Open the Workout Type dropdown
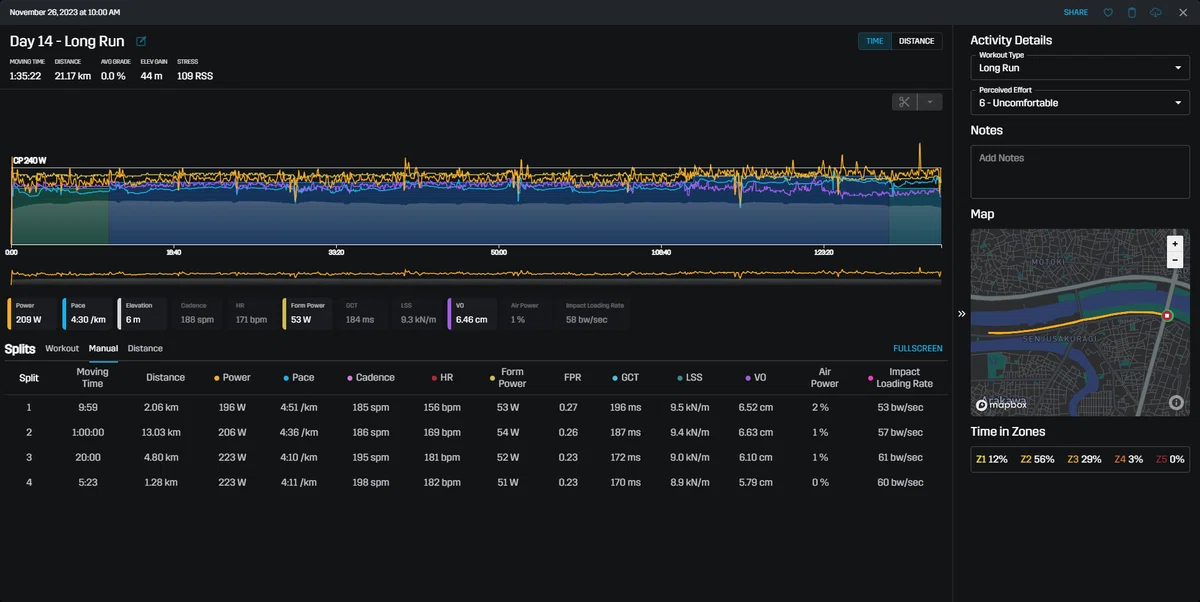 point(1080,67)
